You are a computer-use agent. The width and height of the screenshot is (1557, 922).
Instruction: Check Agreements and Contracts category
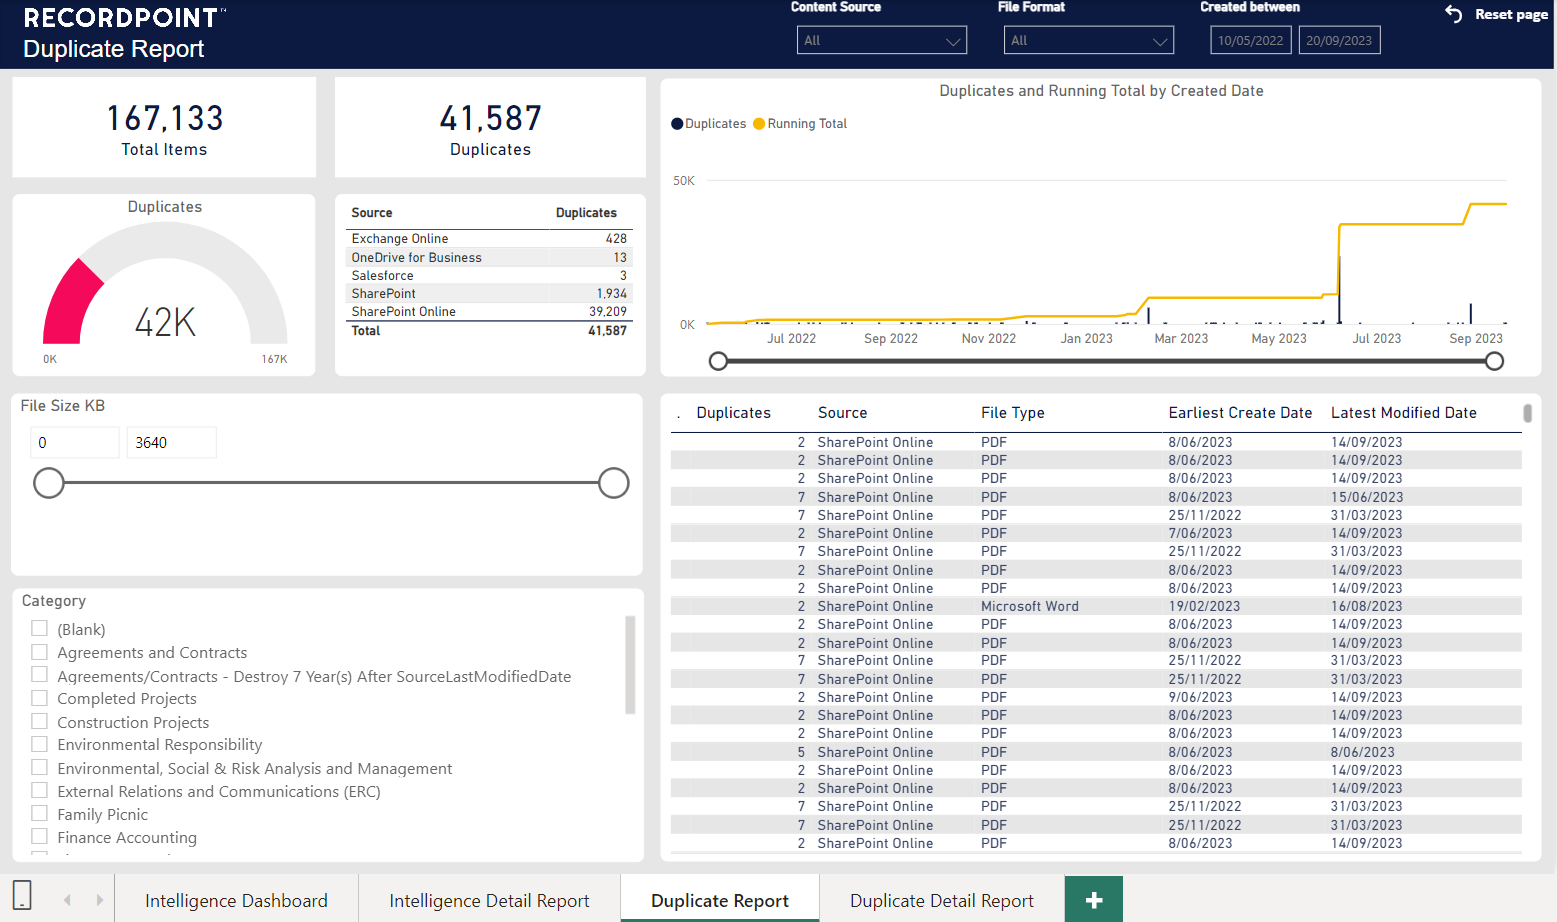(40, 652)
